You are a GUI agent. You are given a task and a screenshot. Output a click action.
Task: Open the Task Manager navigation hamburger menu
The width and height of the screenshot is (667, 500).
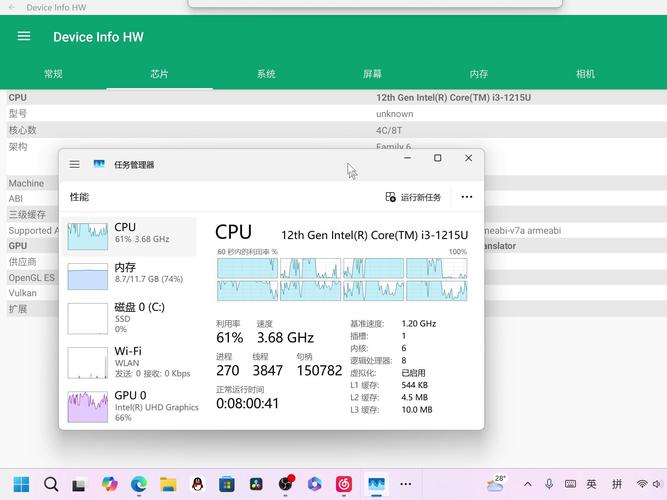click(74, 164)
